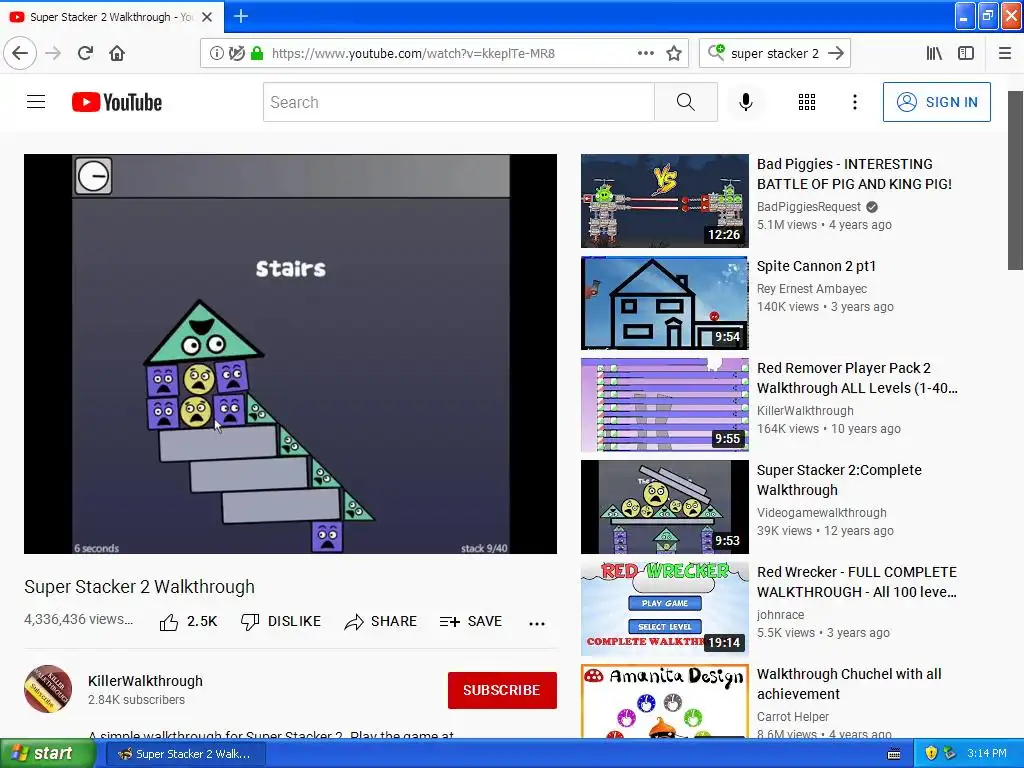Viewport: 1024px width, 768px height.
Task: Click the YouTube search magnifier button
Action: coord(686,102)
